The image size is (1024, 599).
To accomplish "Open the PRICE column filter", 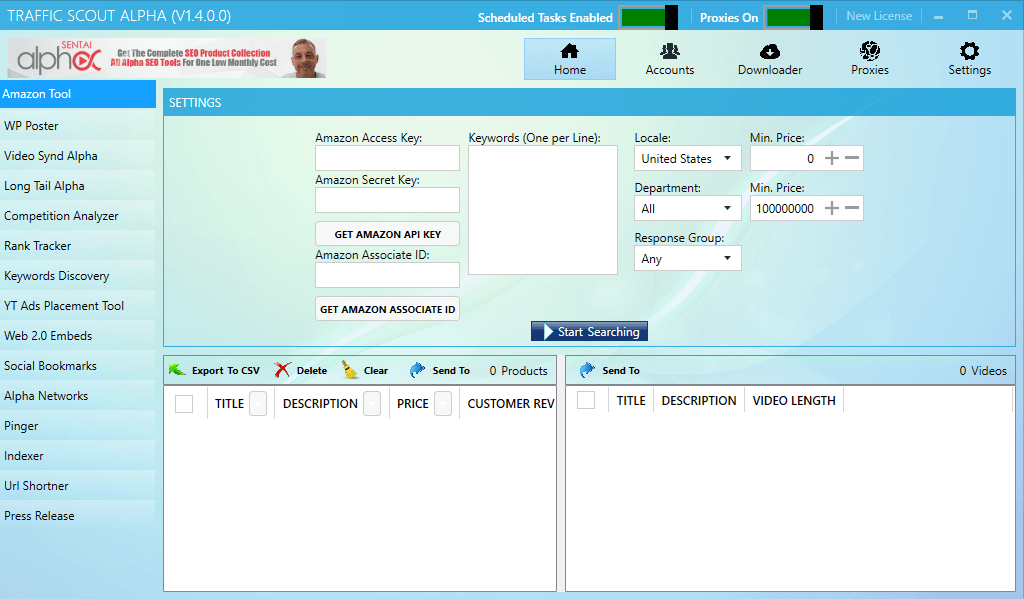I will click(x=443, y=404).
